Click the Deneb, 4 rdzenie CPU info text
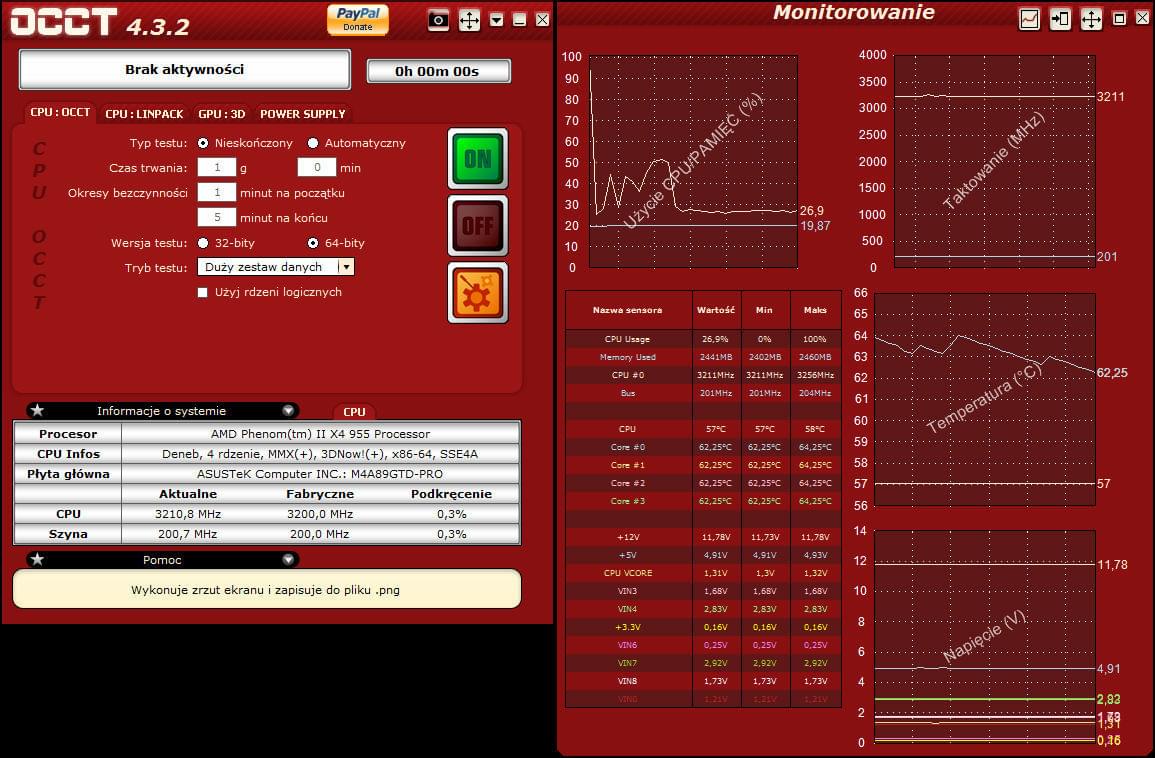Viewport: 1155px width, 758px height. click(x=320, y=454)
